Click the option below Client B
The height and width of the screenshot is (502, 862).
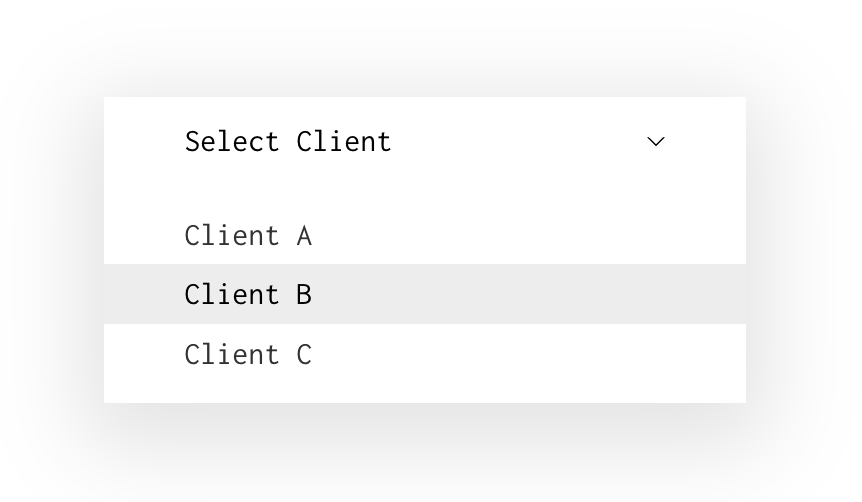pos(248,355)
